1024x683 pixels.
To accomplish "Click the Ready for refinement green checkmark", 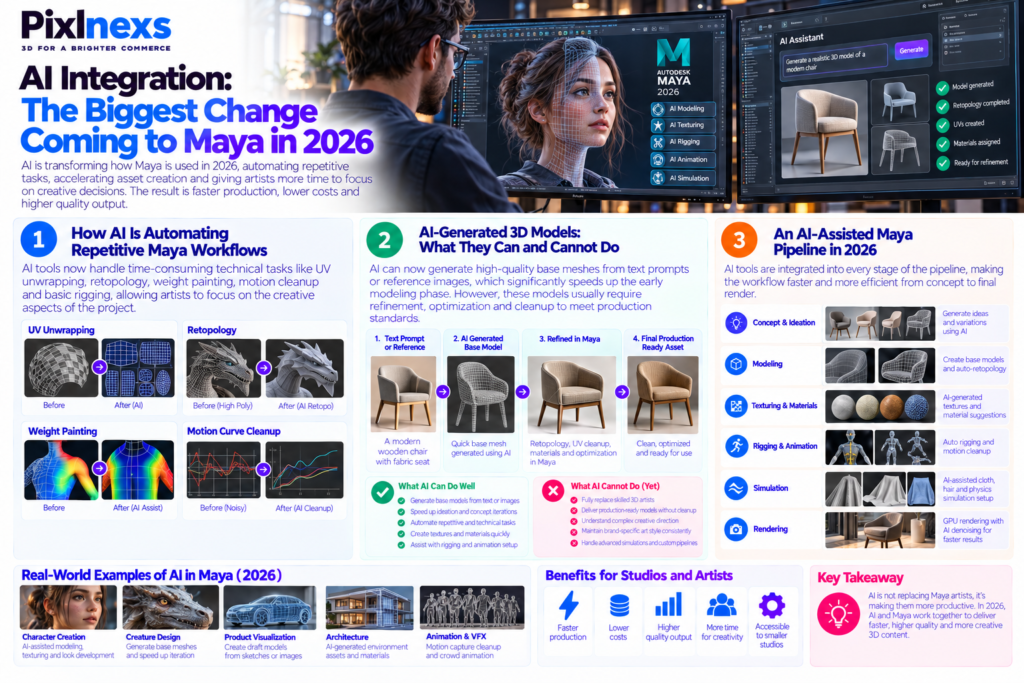I will click(942, 164).
